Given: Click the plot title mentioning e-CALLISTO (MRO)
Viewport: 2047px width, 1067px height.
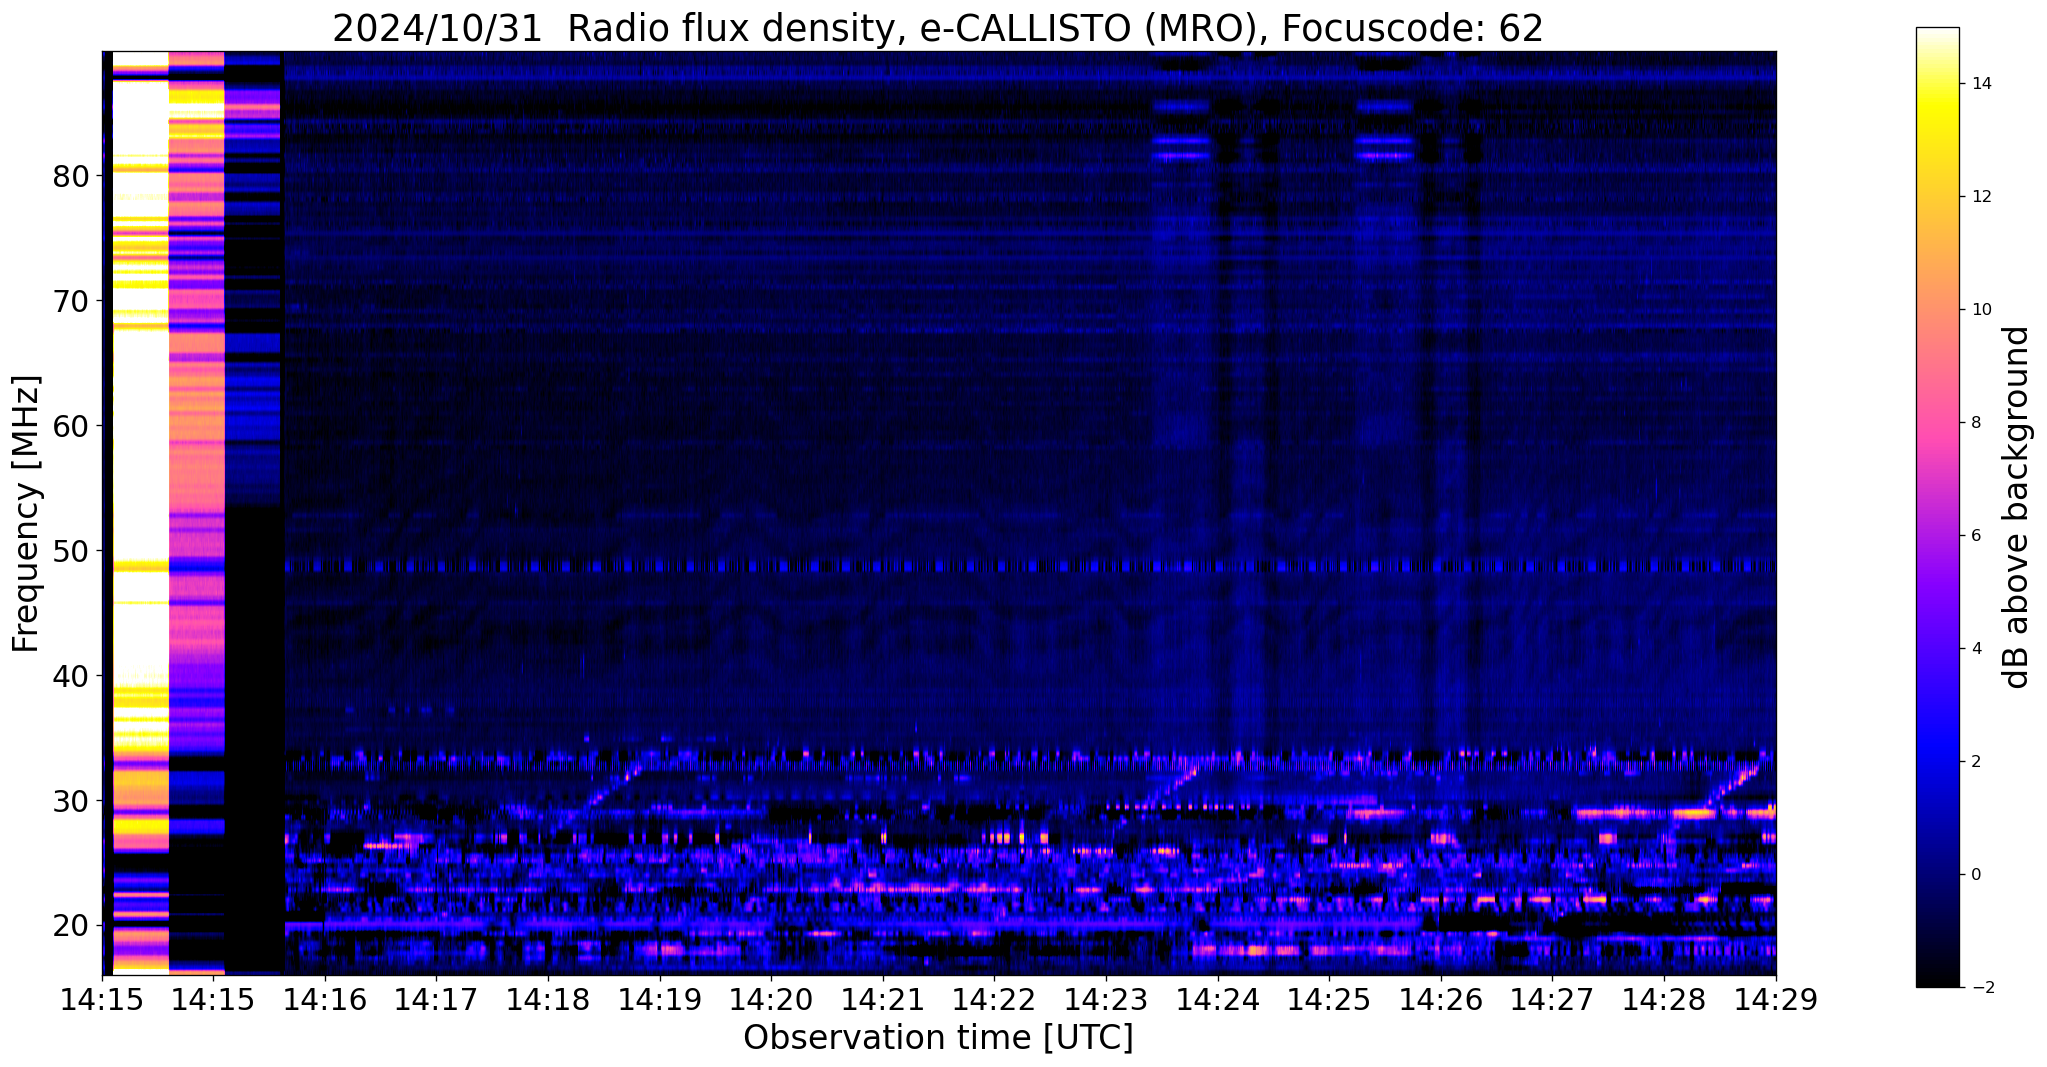Looking at the screenshot, I should [938, 28].
